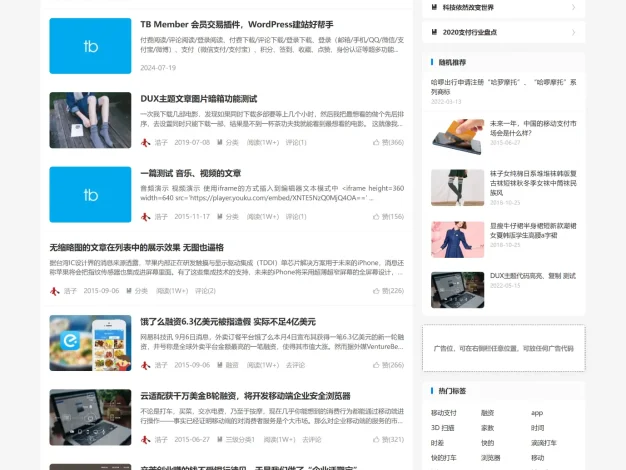626x470 pixels.
Task: Open the socks photo thumbnail of DUX post
Action: [x=90, y=120]
